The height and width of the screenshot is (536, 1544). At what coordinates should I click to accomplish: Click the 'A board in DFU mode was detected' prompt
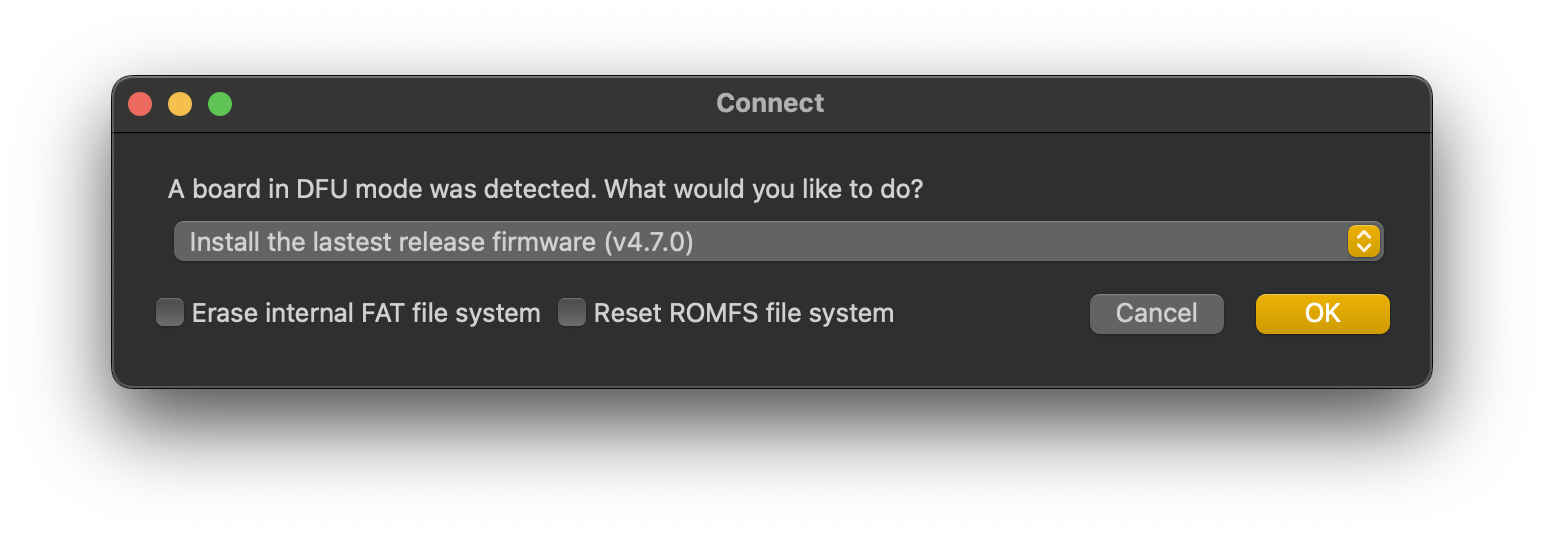coord(383,188)
